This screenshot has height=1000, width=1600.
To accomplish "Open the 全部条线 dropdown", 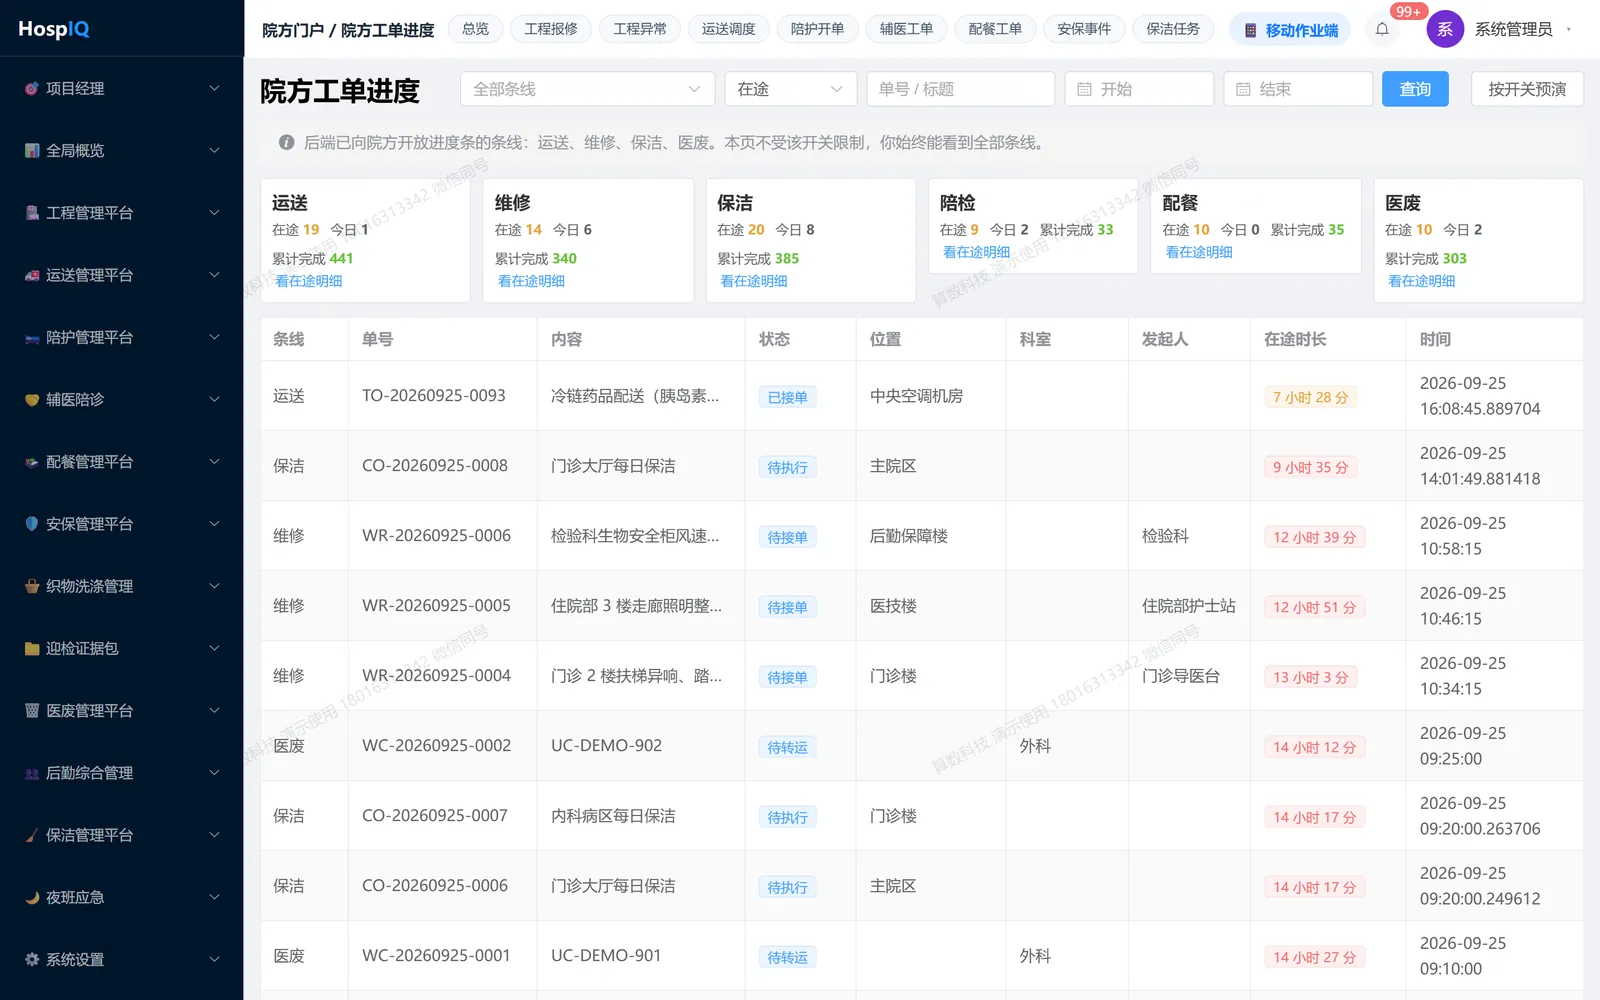I will pos(587,89).
